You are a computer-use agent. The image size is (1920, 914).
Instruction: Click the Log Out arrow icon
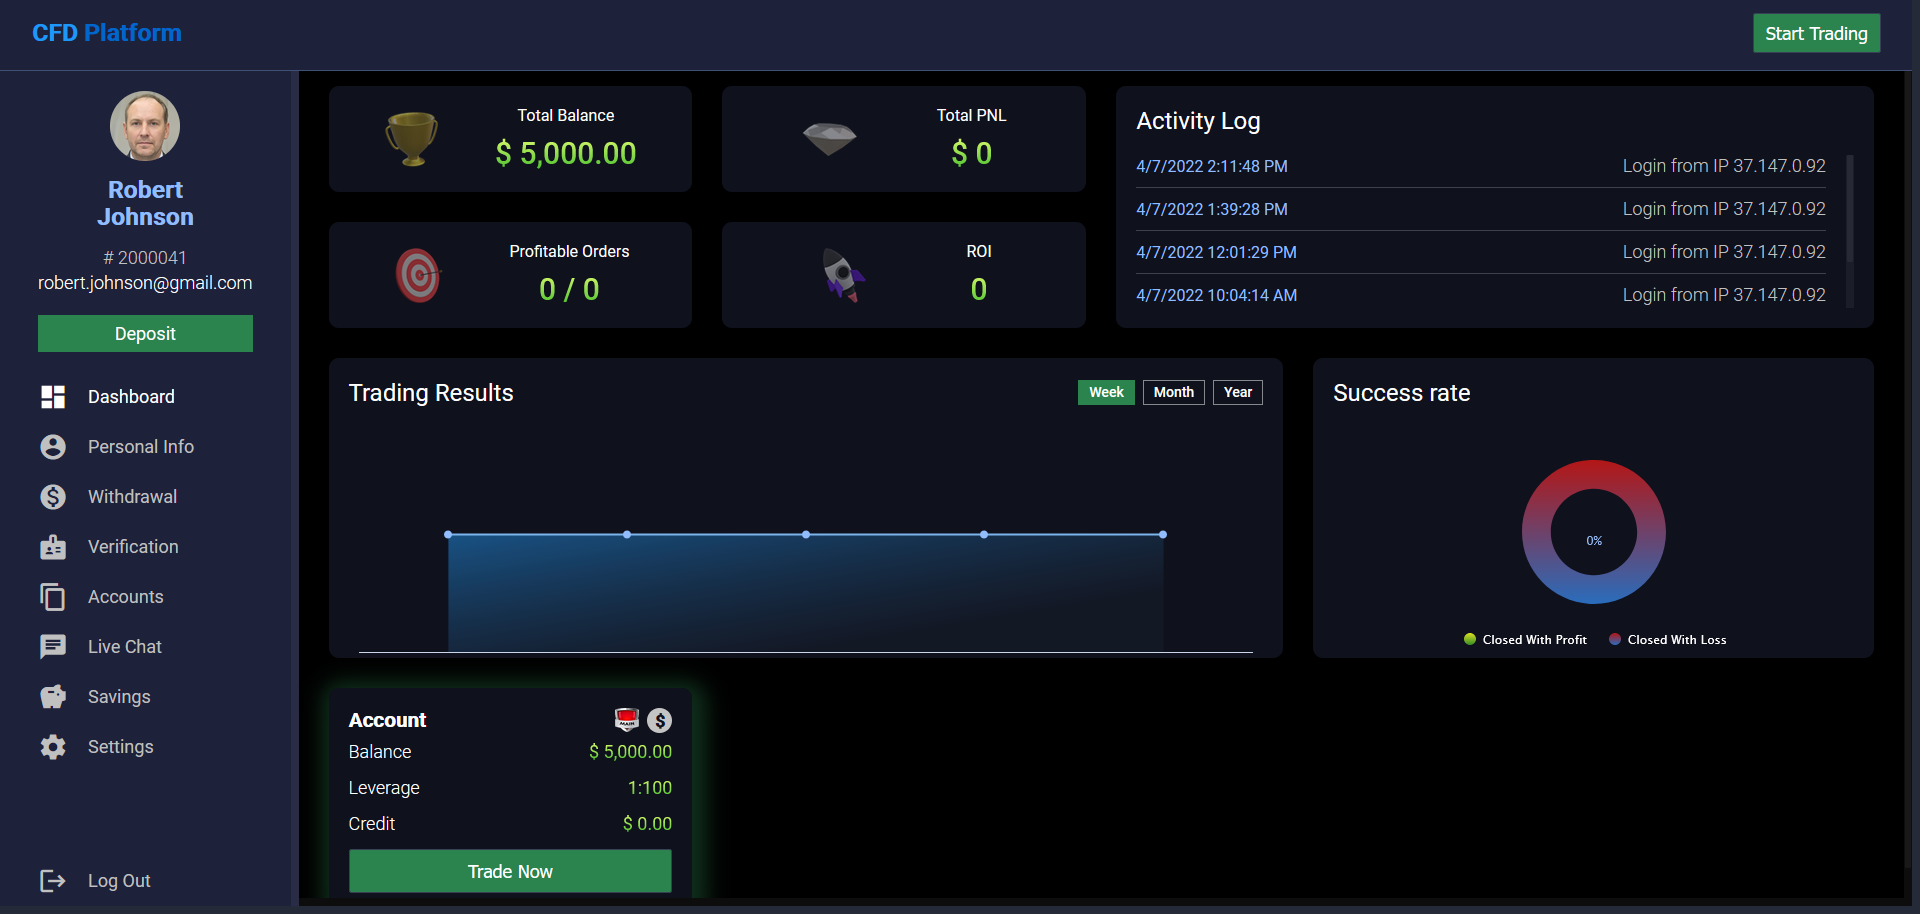[53, 881]
